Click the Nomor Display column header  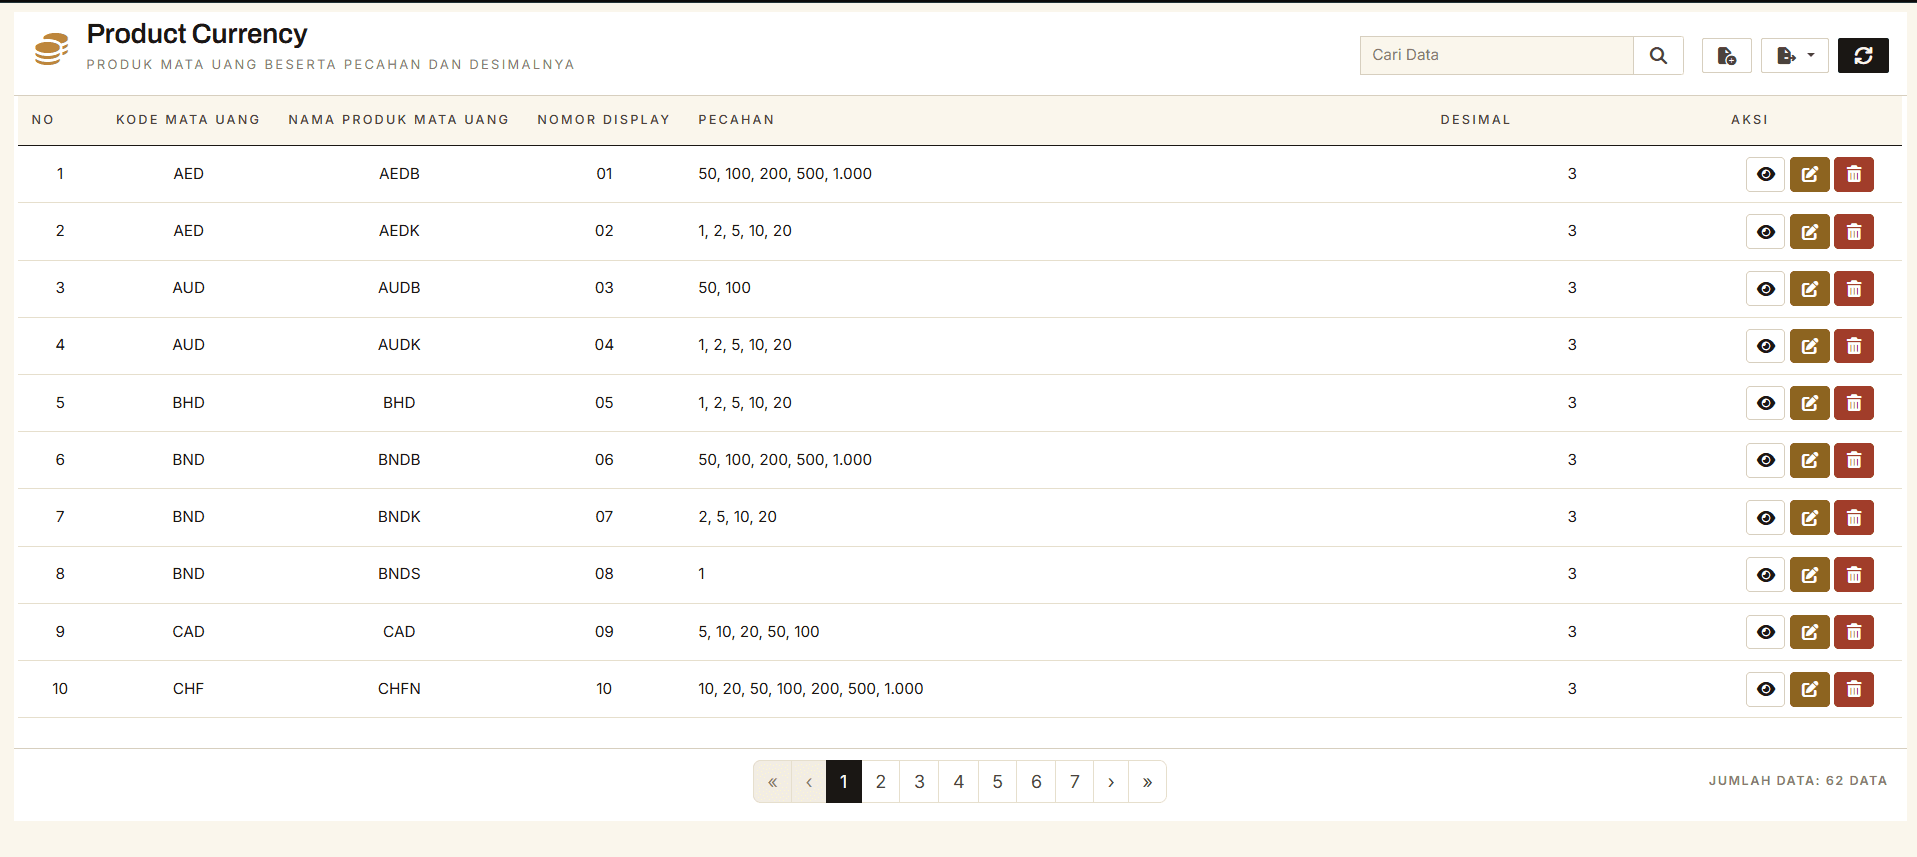[604, 120]
